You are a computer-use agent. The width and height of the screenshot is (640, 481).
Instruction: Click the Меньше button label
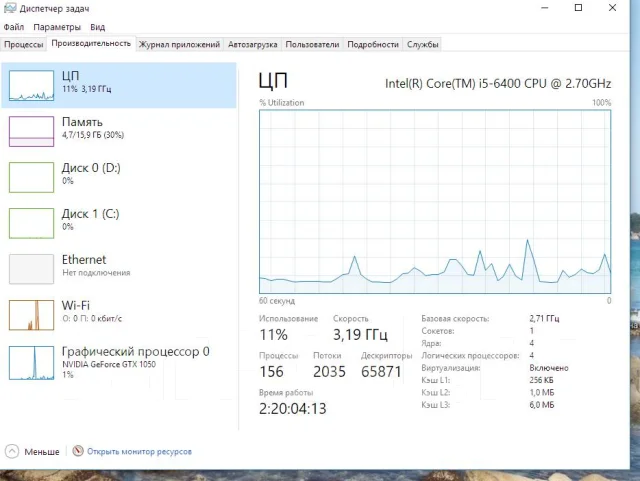click(42, 452)
